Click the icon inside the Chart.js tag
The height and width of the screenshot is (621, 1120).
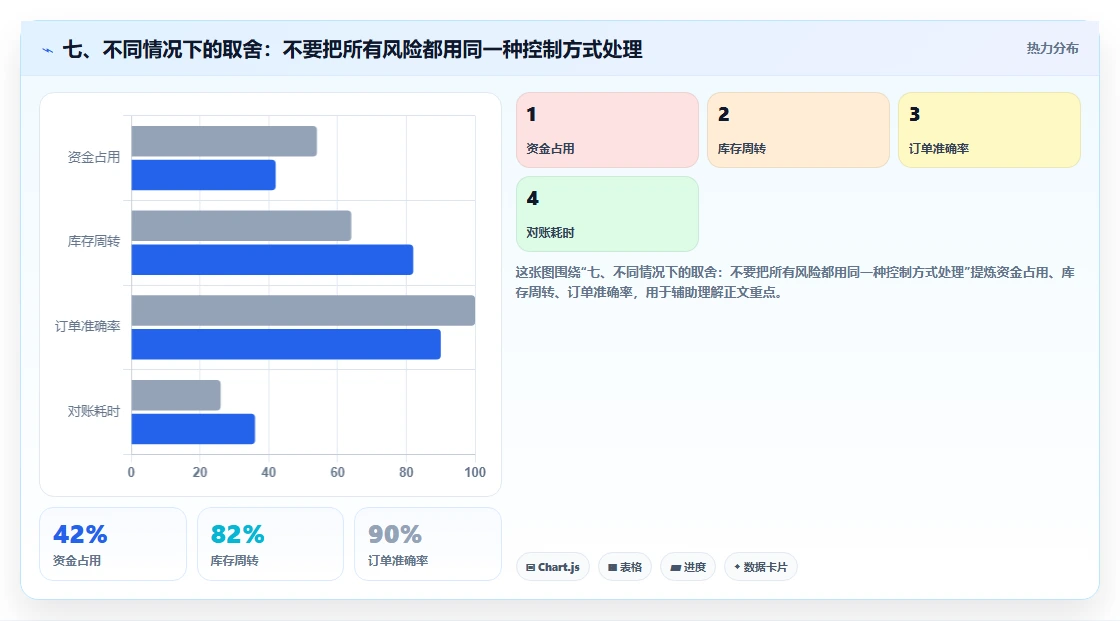tap(531, 567)
